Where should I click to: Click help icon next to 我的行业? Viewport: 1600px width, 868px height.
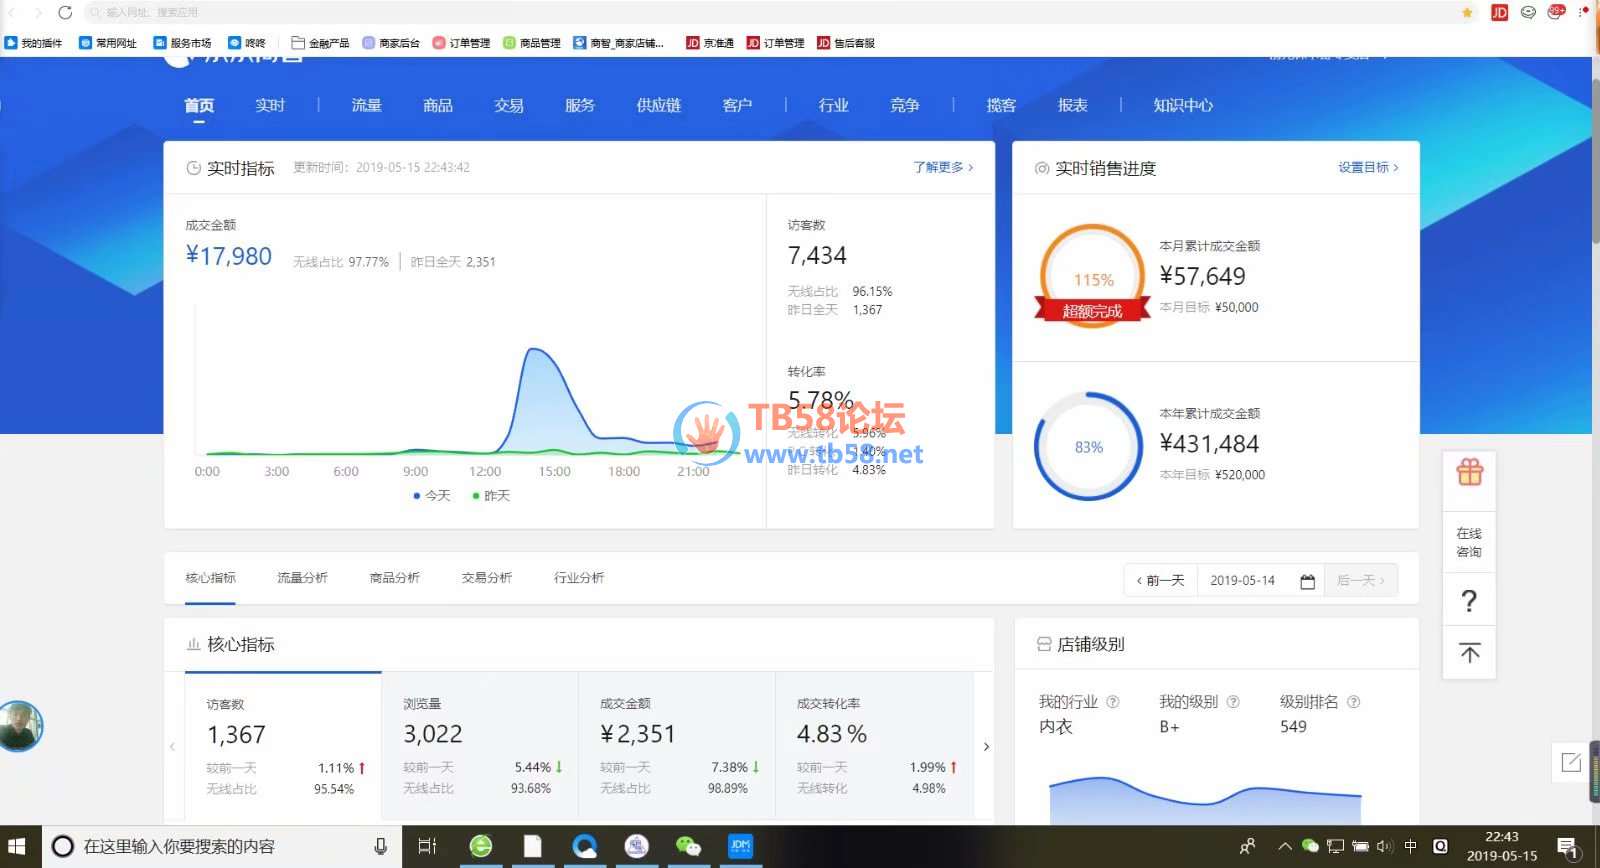(x=1113, y=702)
